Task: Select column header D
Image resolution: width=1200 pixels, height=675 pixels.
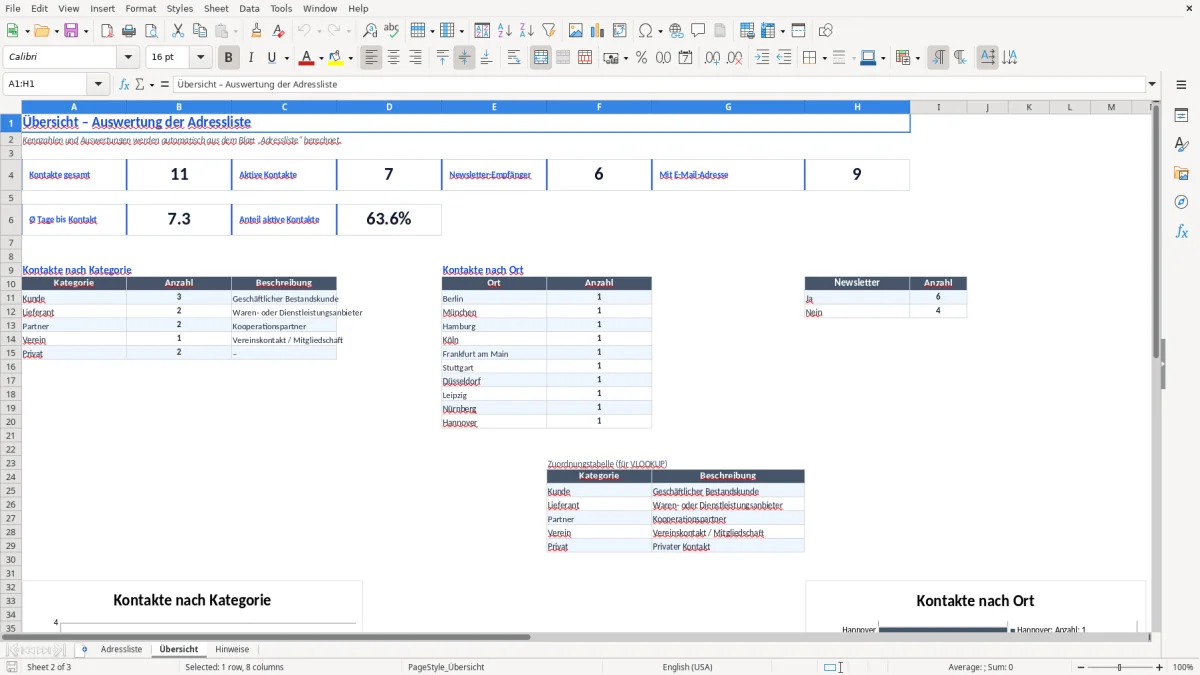Action: 389,107
